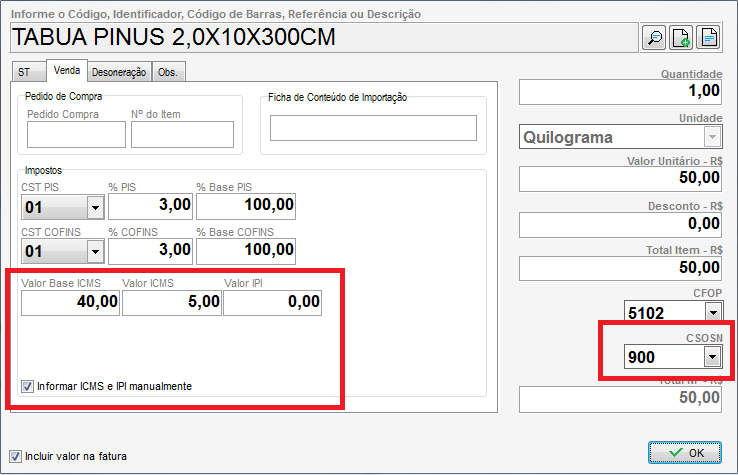Switch to the Desoneração tab
Image resolution: width=738 pixels, height=475 pixels.
(x=119, y=72)
